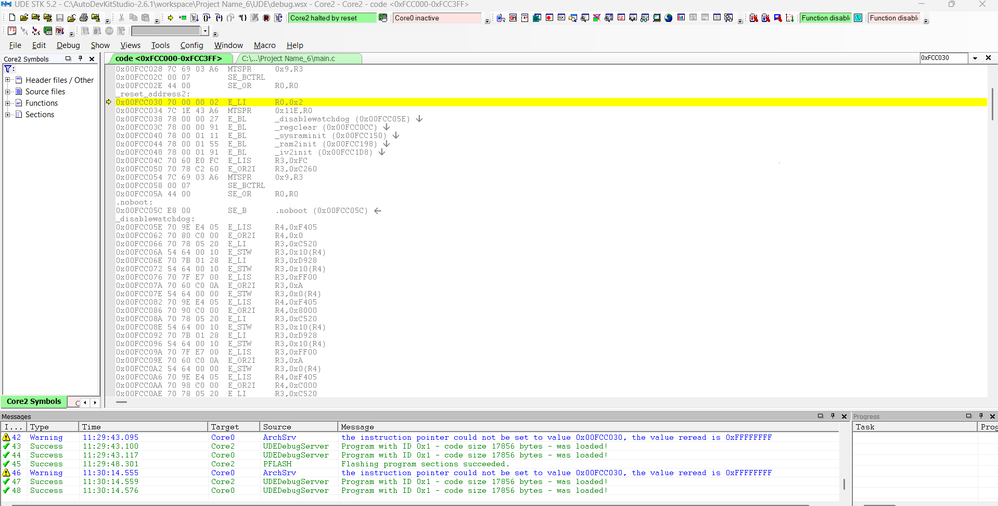Open the overflow chevron after the file toolbar
The image size is (998, 506).
click(x=108, y=21)
